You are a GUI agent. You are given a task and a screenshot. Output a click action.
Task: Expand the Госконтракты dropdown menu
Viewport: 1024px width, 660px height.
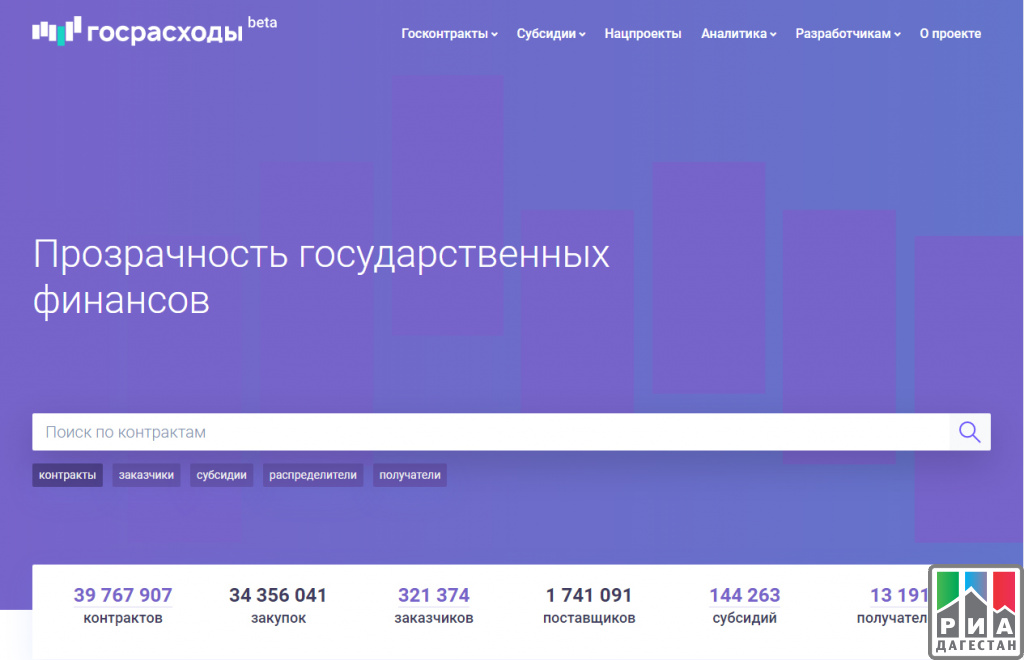pyautogui.click(x=449, y=34)
